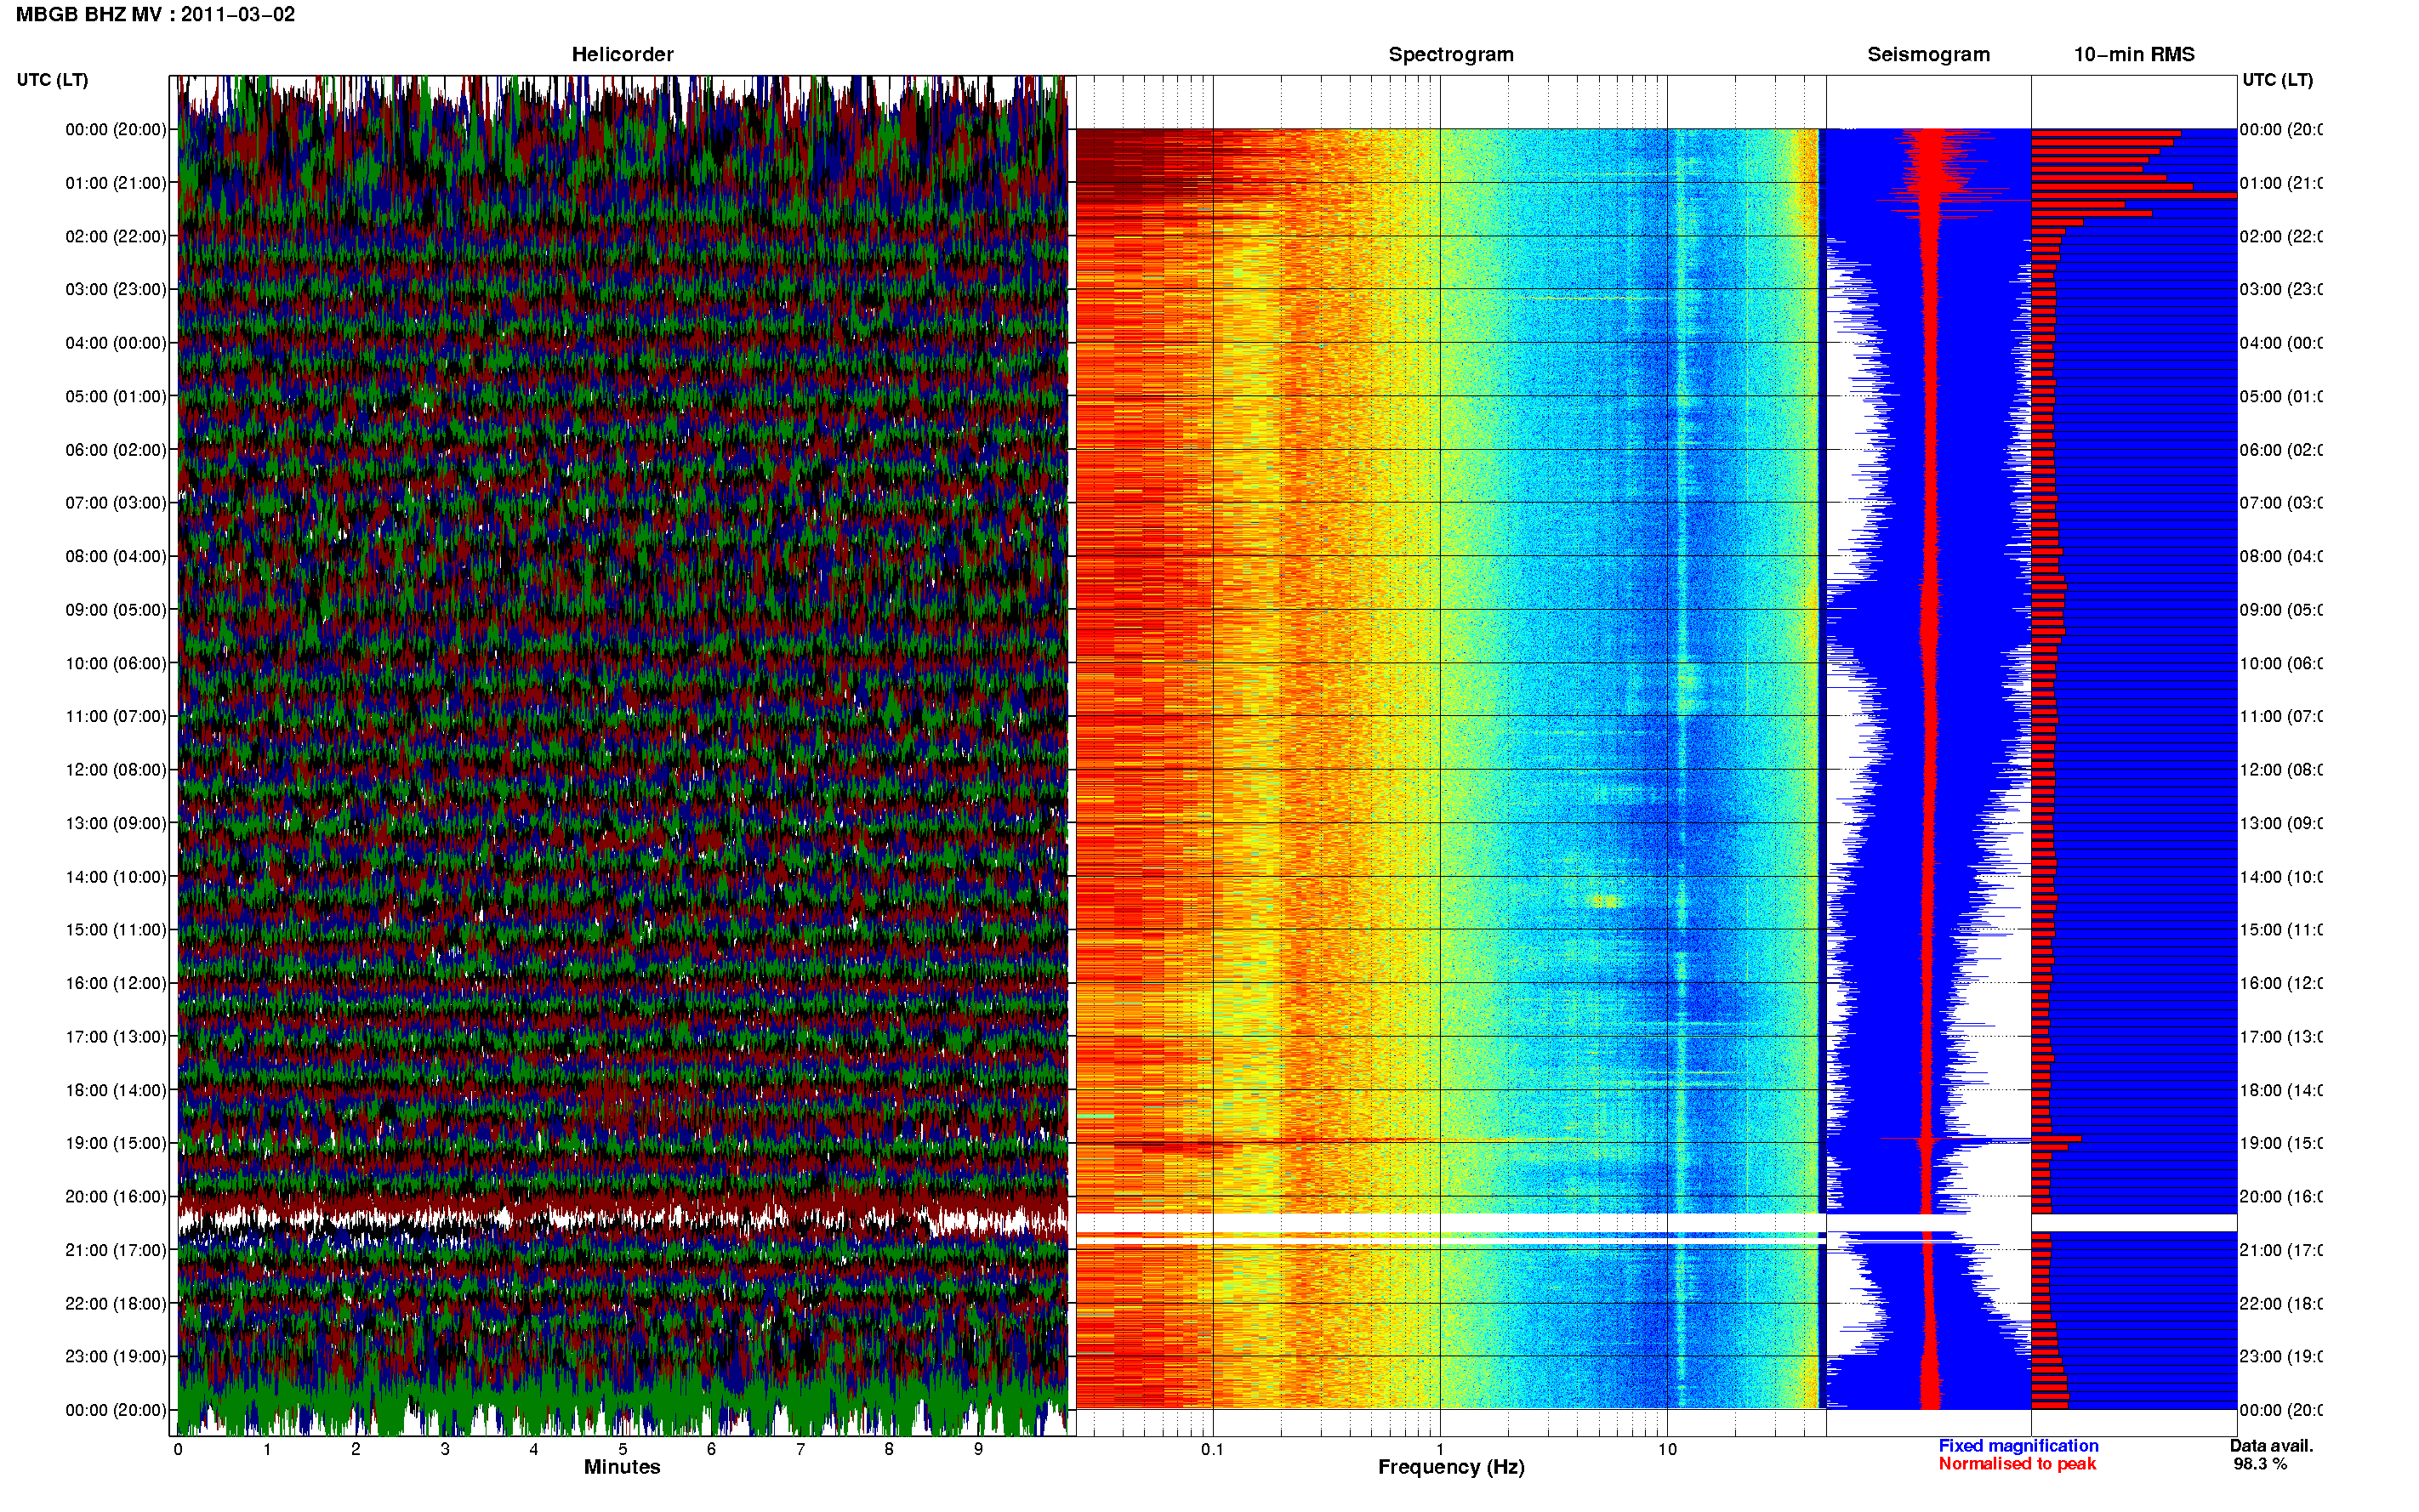Click the left '22:00 (18:00)' time label
This screenshot has height=1512, width=2419.
(x=116, y=1303)
